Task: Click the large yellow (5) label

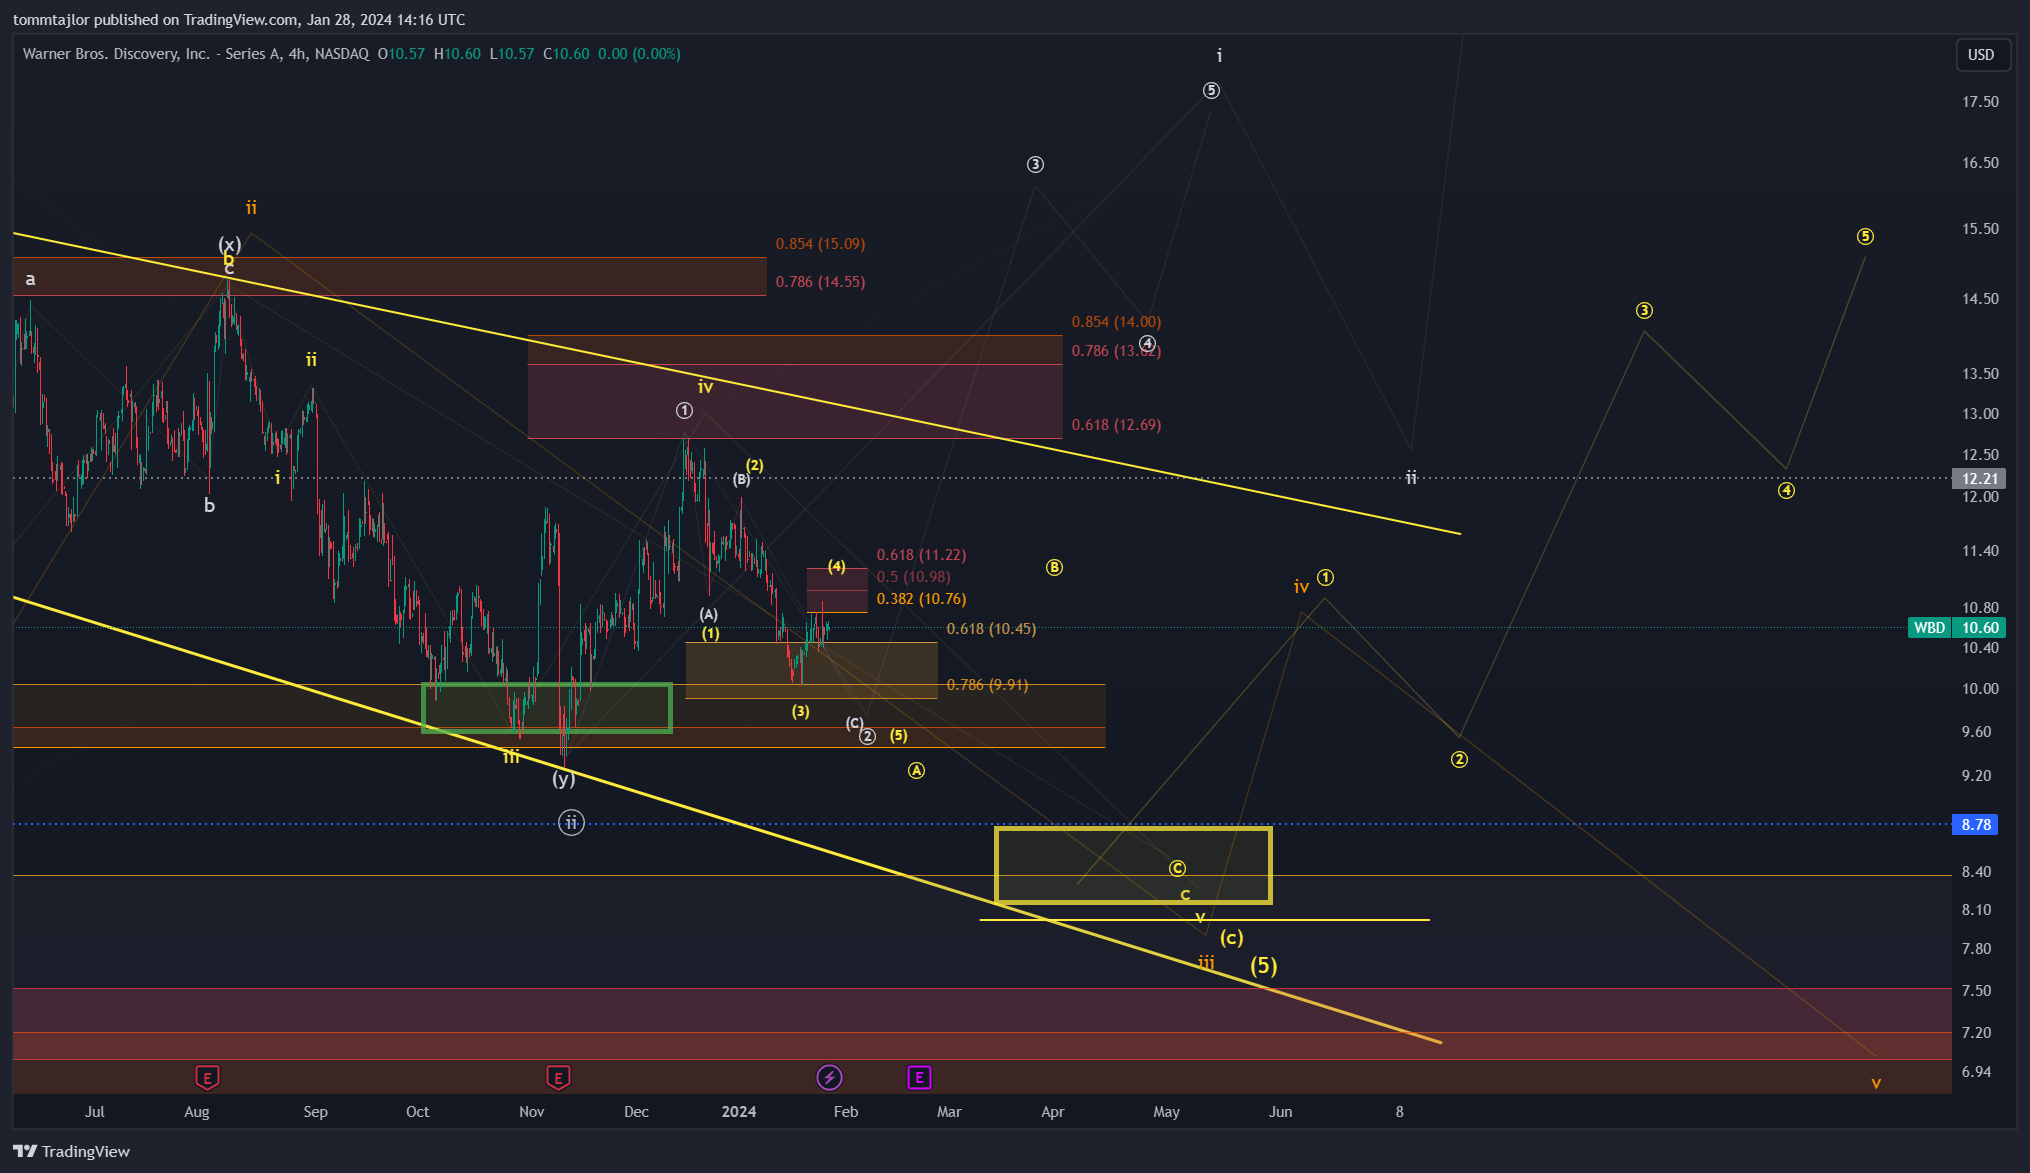Action: click(x=1264, y=966)
